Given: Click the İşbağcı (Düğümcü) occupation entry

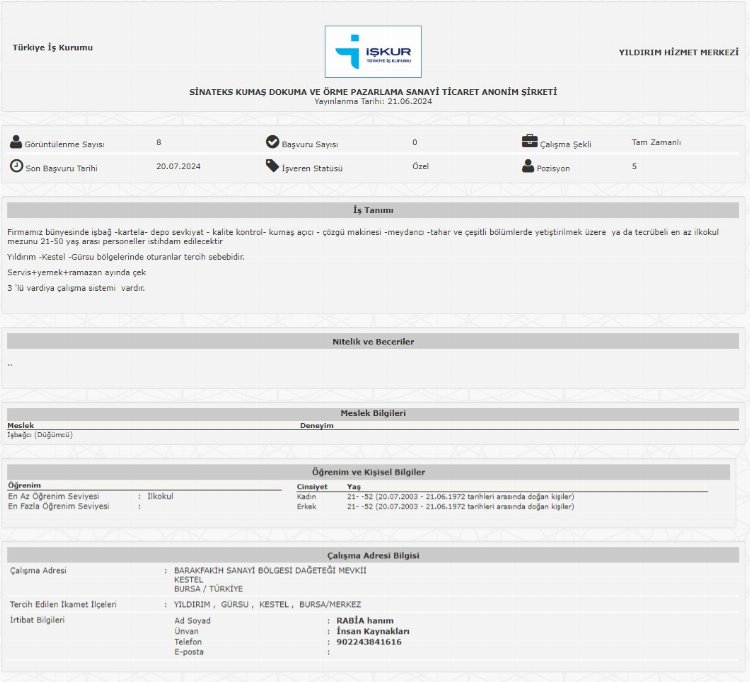Looking at the screenshot, I should [x=40, y=435].
